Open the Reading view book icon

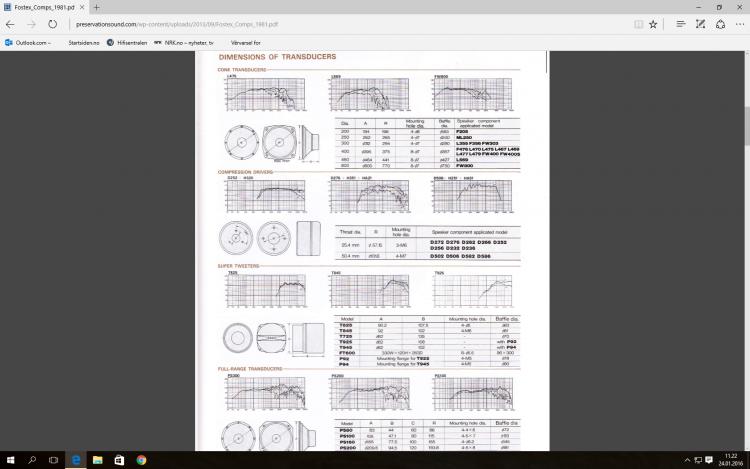638,24
